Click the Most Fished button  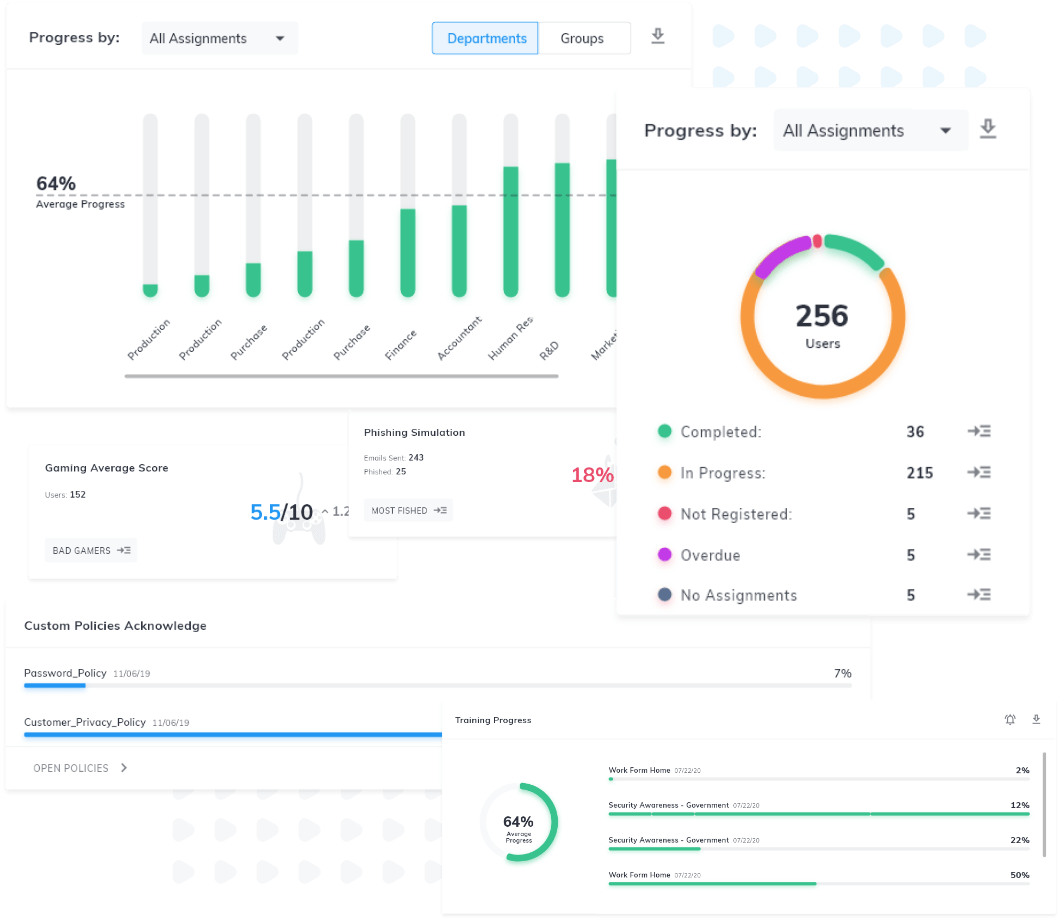(408, 511)
